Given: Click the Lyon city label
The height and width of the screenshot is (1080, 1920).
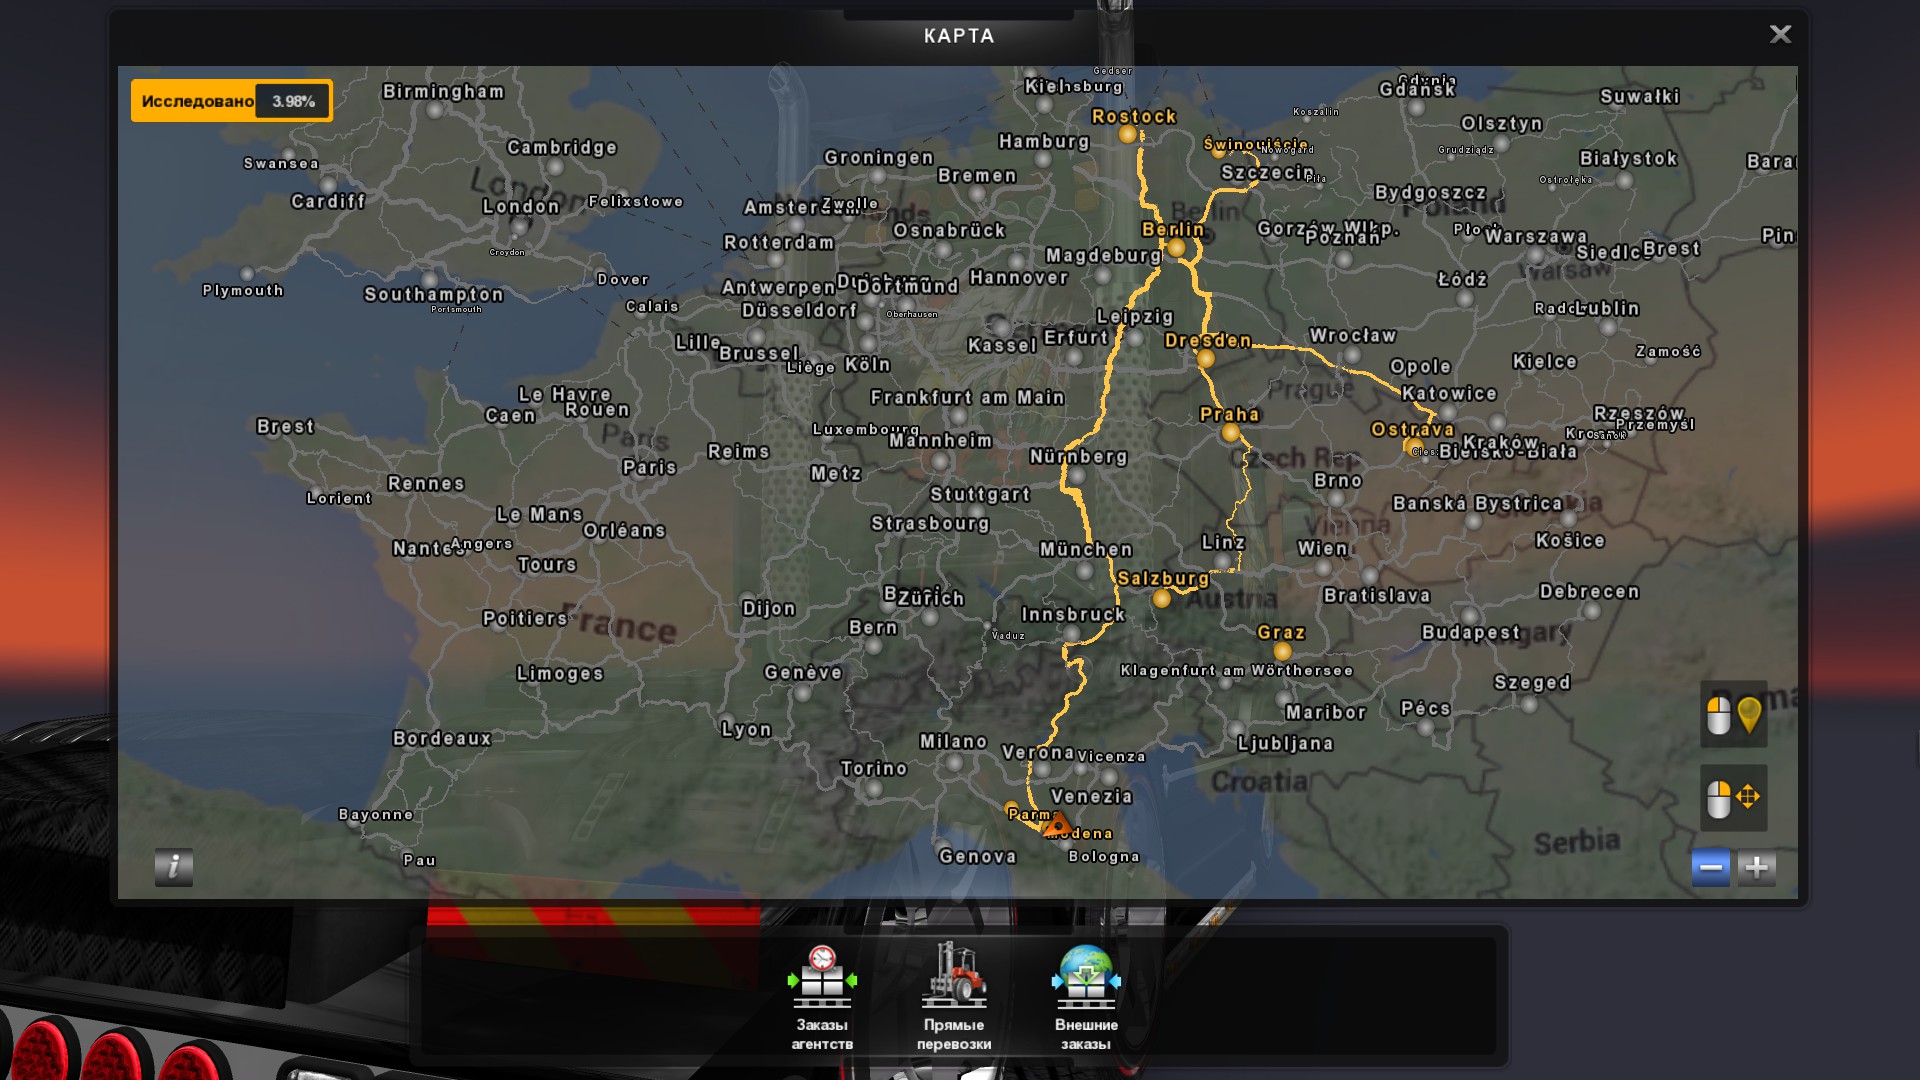Looking at the screenshot, I should [x=747, y=730].
